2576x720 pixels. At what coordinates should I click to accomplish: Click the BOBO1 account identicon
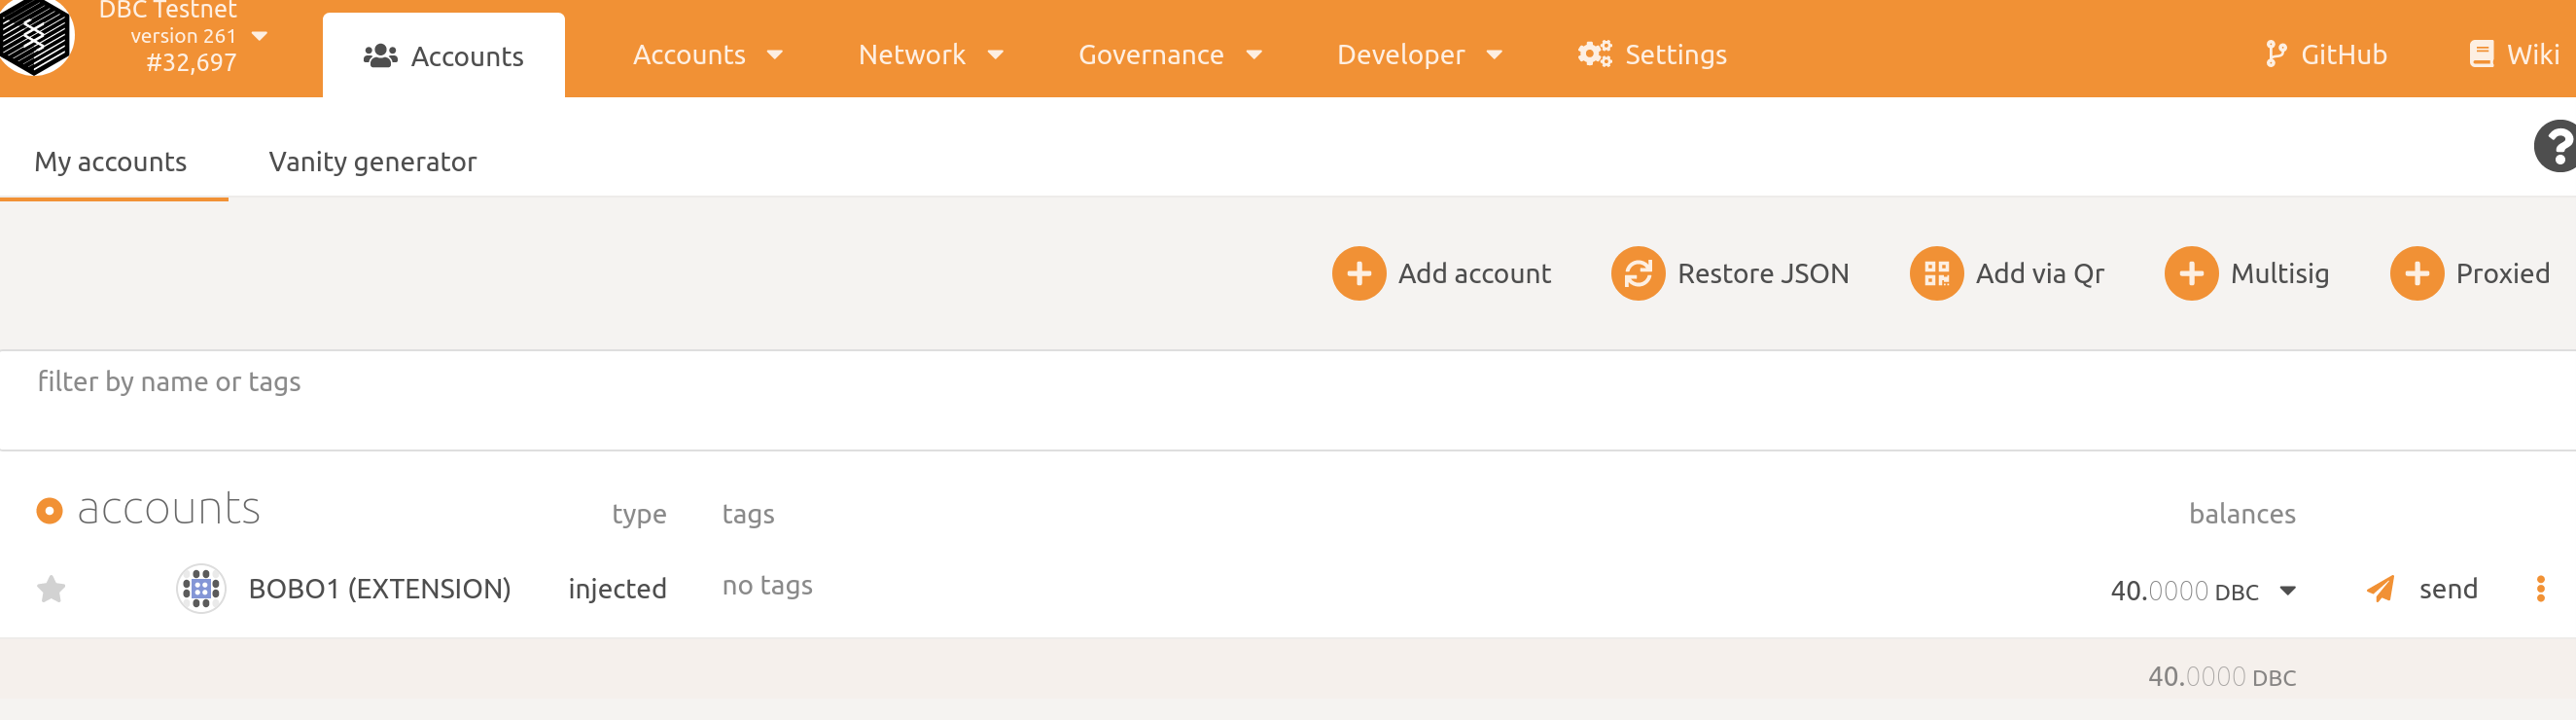[201, 588]
